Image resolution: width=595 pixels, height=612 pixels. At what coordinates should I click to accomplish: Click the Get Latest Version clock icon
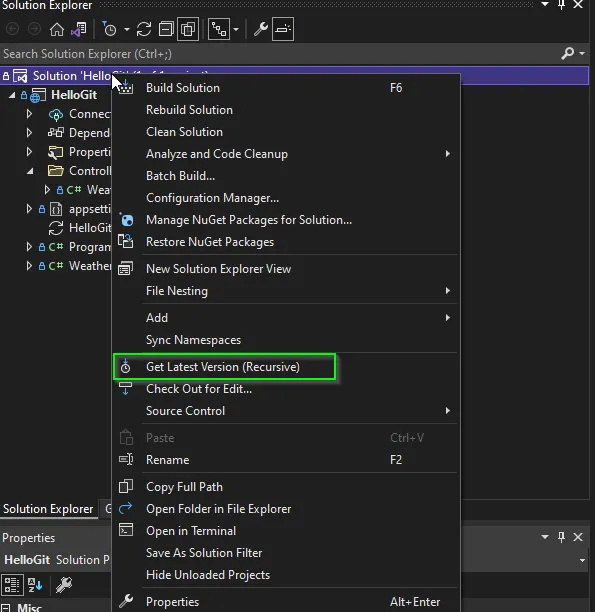tap(125, 366)
